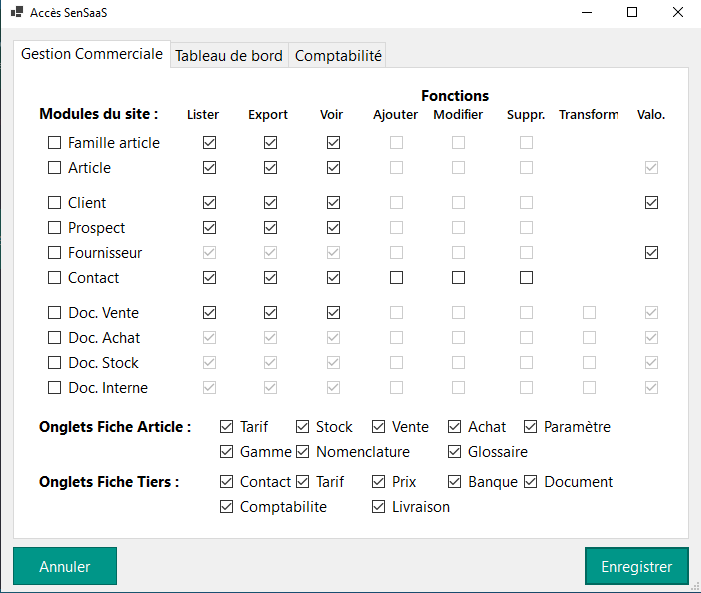Enable Ajouter for the Contact row
Screen dimensions: 701x593
pyautogui.click(x=396, y=278)
